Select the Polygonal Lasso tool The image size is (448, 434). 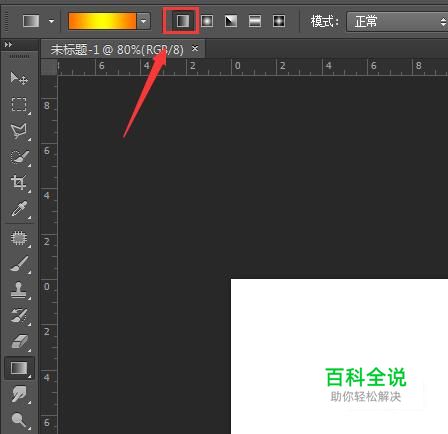click(19, 131)
